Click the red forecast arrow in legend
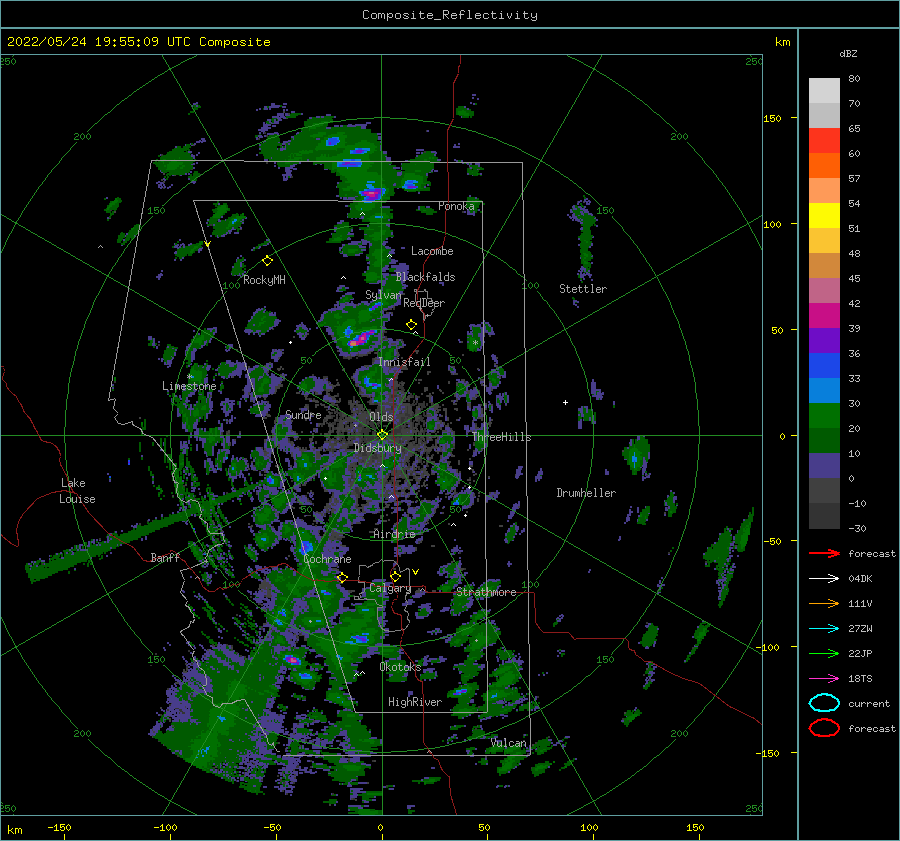Screen dimensions: 900x841 click(824, 553)
